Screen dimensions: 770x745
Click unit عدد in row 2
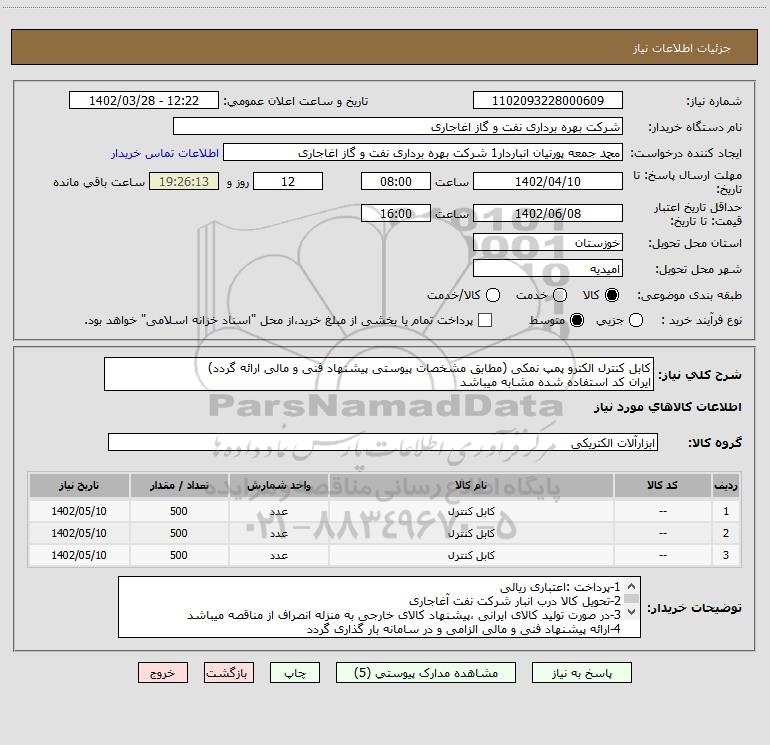[278, 534]
